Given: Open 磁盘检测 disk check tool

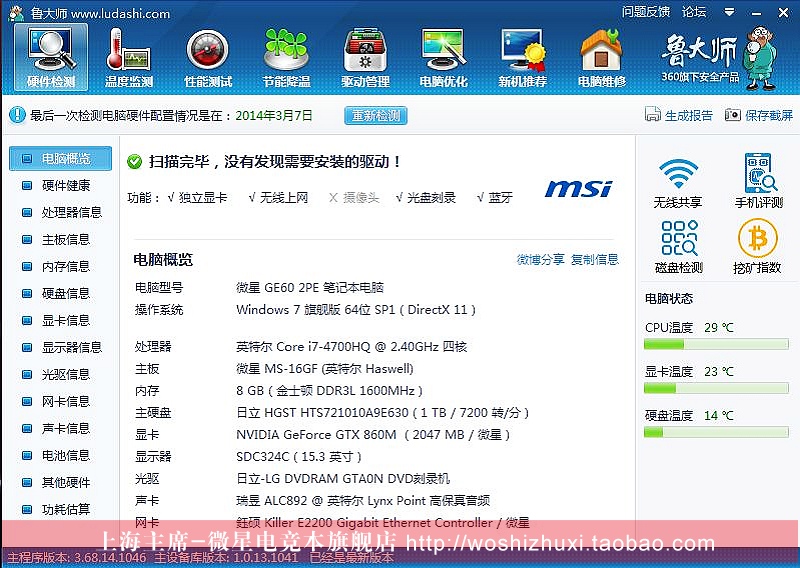Looking at the screenshot, I should [x=679, y=247].
